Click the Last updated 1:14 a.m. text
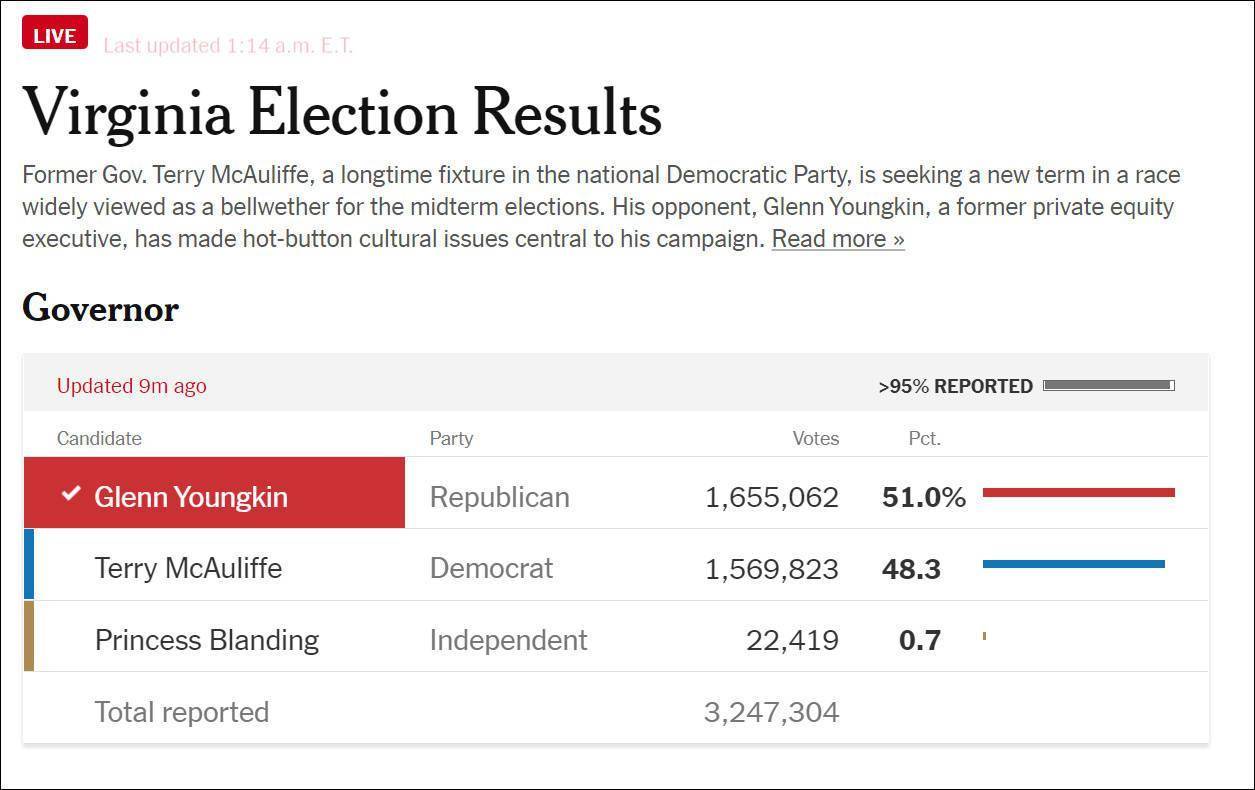1255x790 pixels. pos(228,46)
